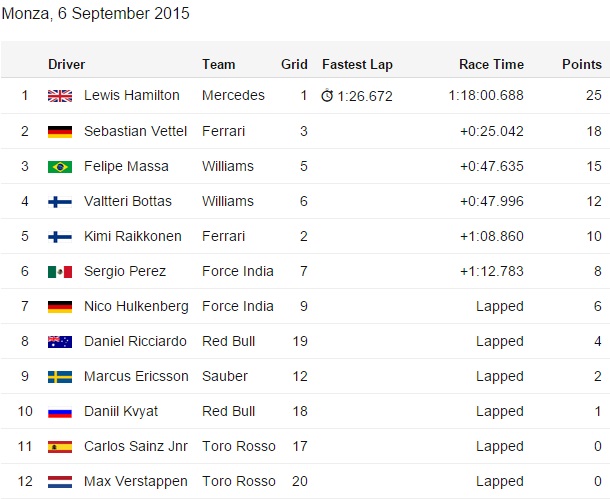Select Nico Hulkenberg driver name

[x=136, y=306]
